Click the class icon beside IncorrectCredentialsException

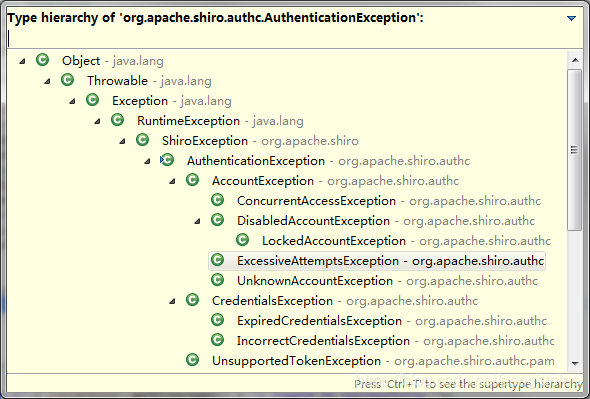(x=217, y=339)
